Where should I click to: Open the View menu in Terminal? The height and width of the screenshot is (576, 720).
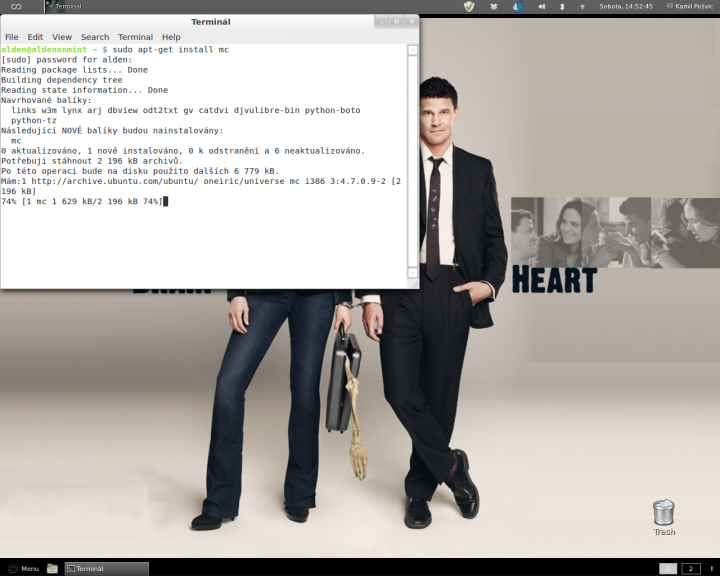[x=62, y=37]
